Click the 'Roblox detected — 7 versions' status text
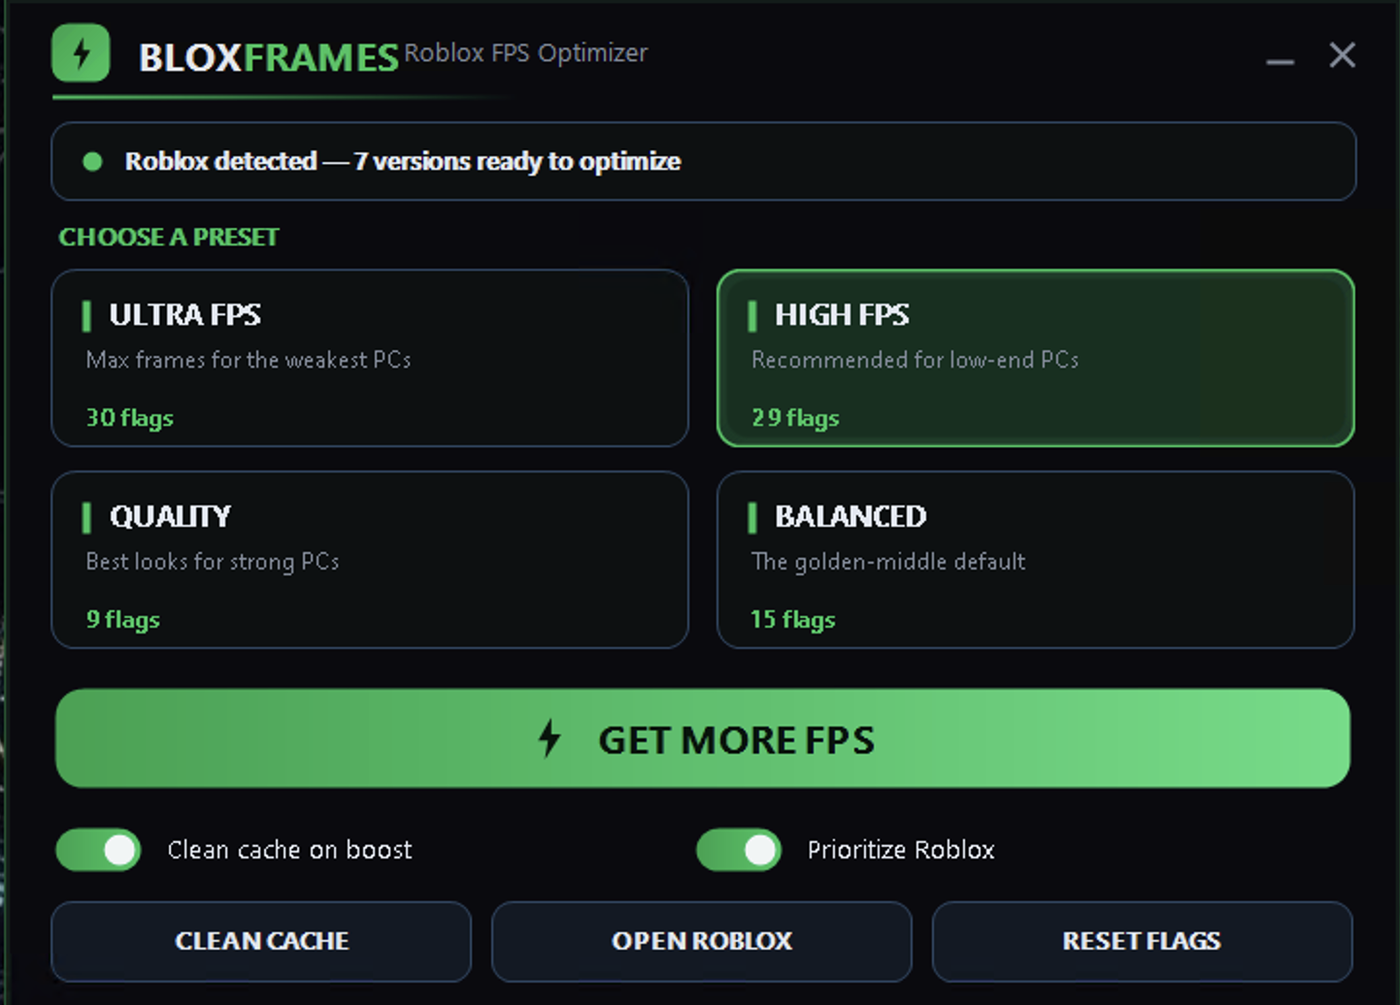Screen dimensions: 1400x1005 click(x=403, y=161)
